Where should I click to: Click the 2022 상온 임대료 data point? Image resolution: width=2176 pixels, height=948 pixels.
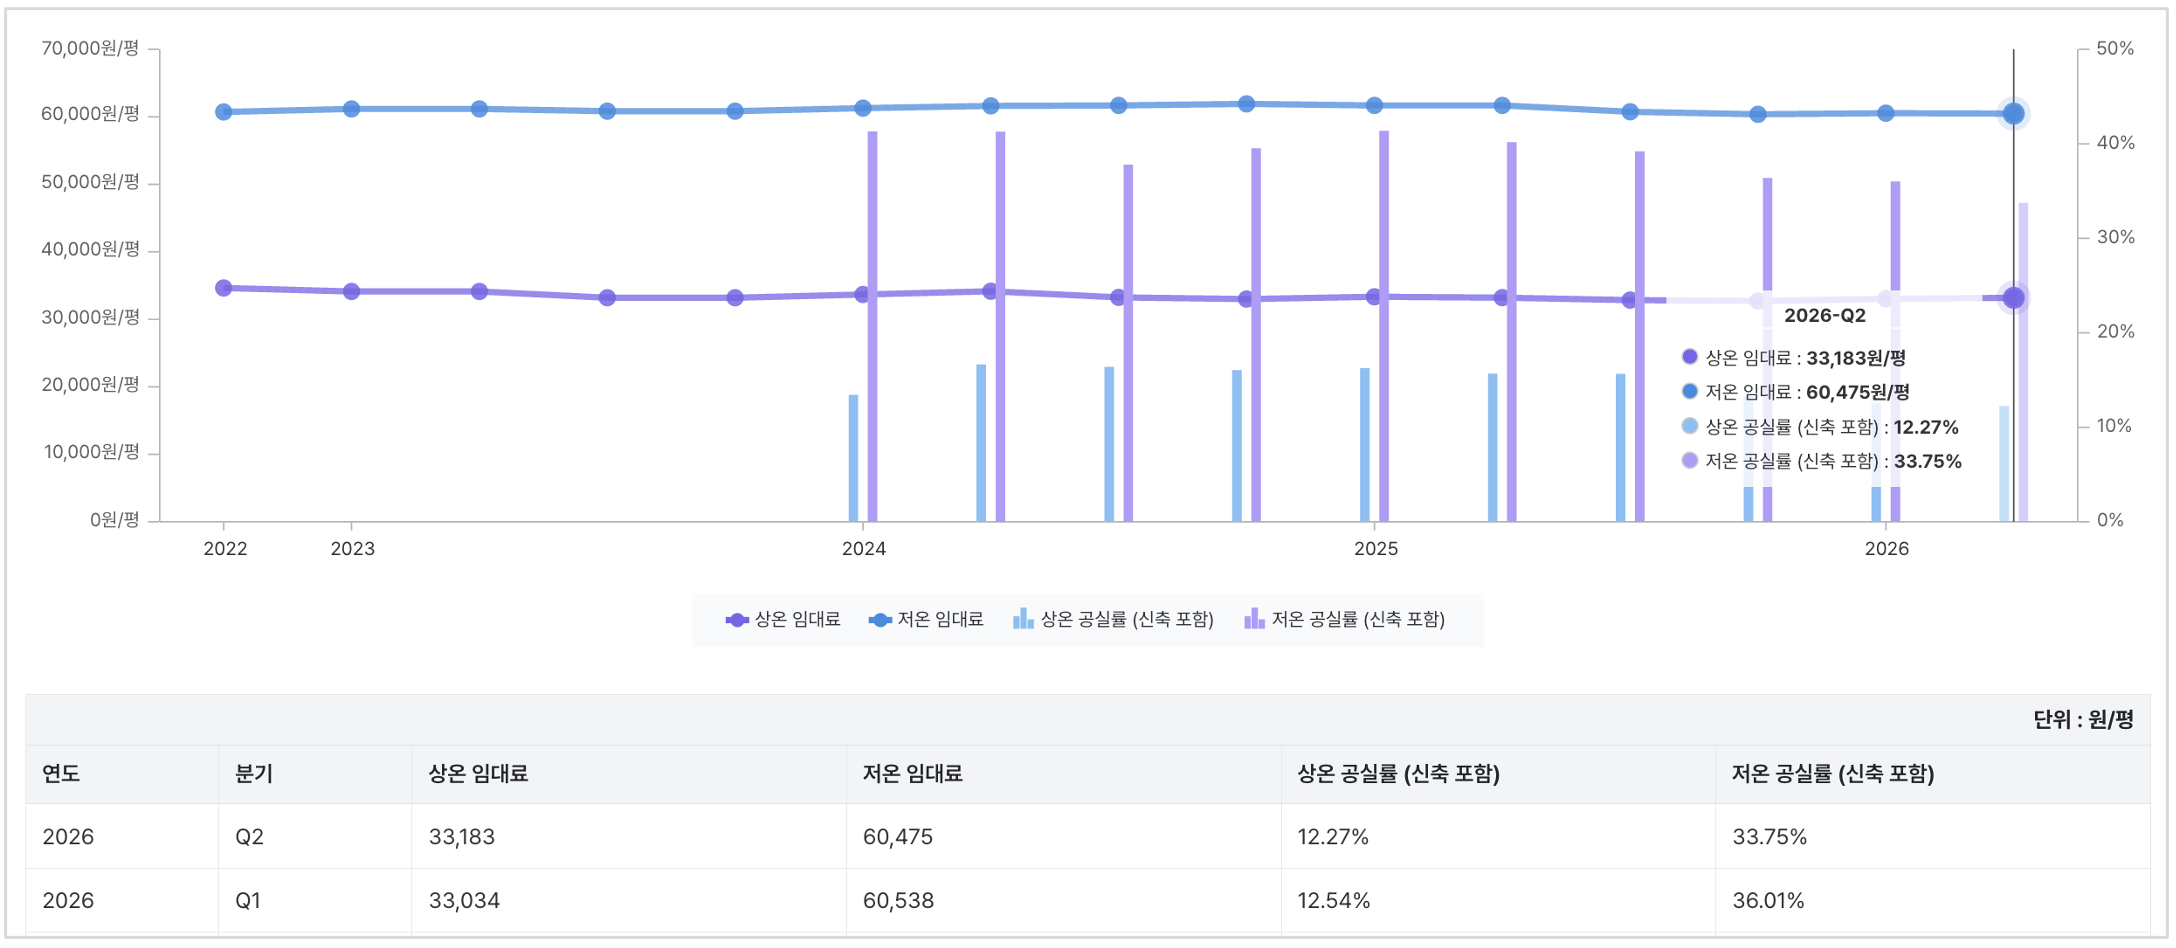(x=224, y=288)
